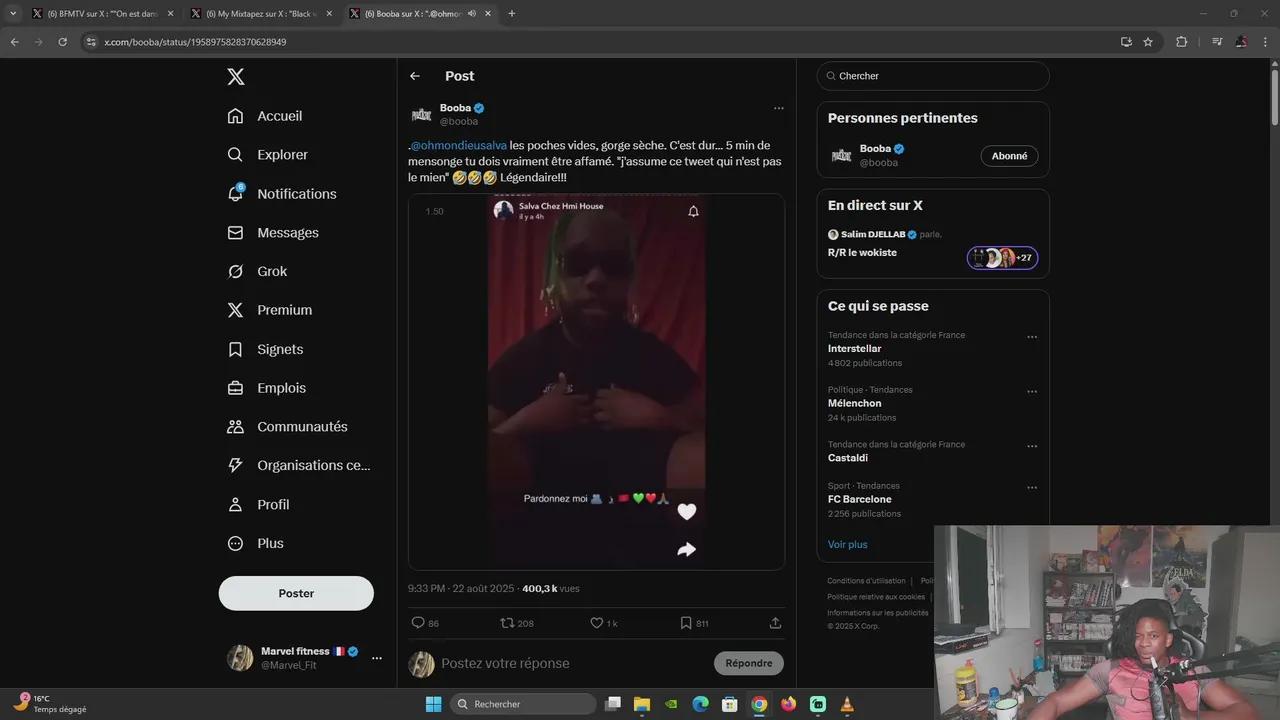Click the bell icon on the video

click(x=693, y=211)
